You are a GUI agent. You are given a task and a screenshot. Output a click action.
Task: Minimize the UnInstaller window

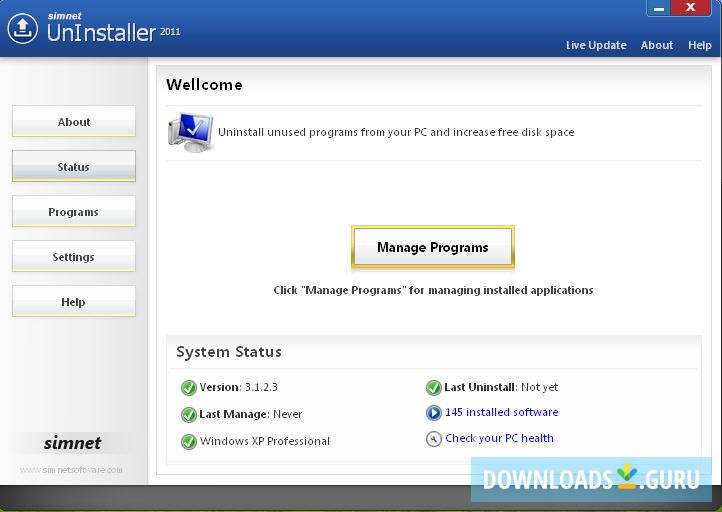pyautogui.click(x=659, y=8)
